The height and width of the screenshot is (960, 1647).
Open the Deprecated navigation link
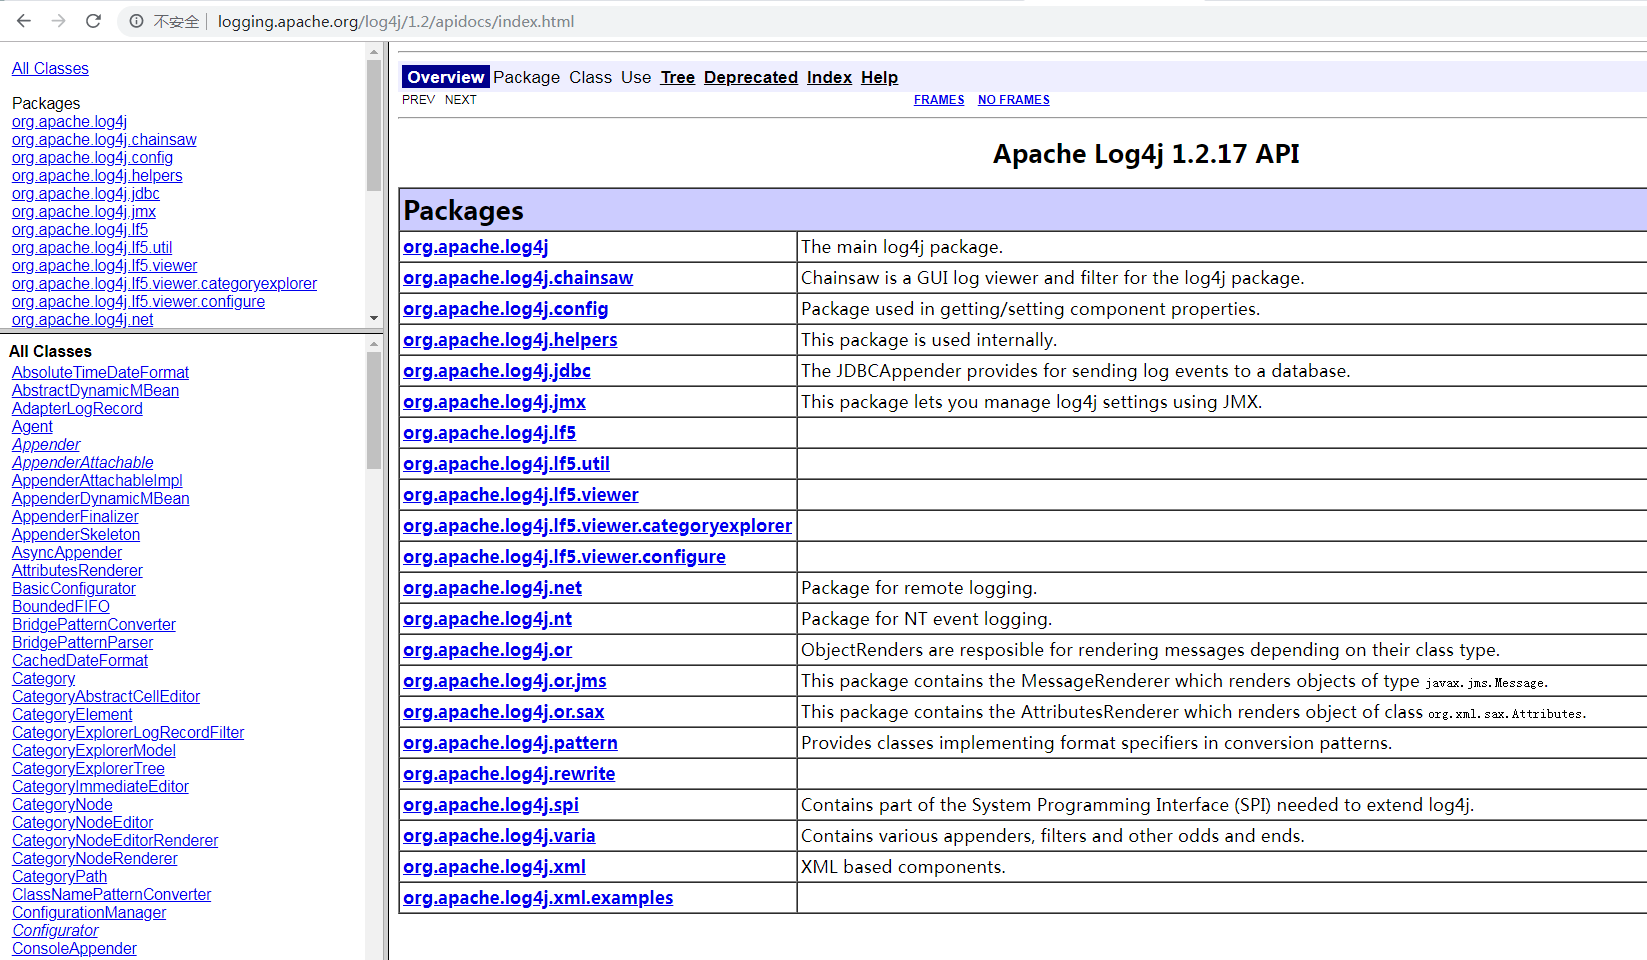(750, 77)
